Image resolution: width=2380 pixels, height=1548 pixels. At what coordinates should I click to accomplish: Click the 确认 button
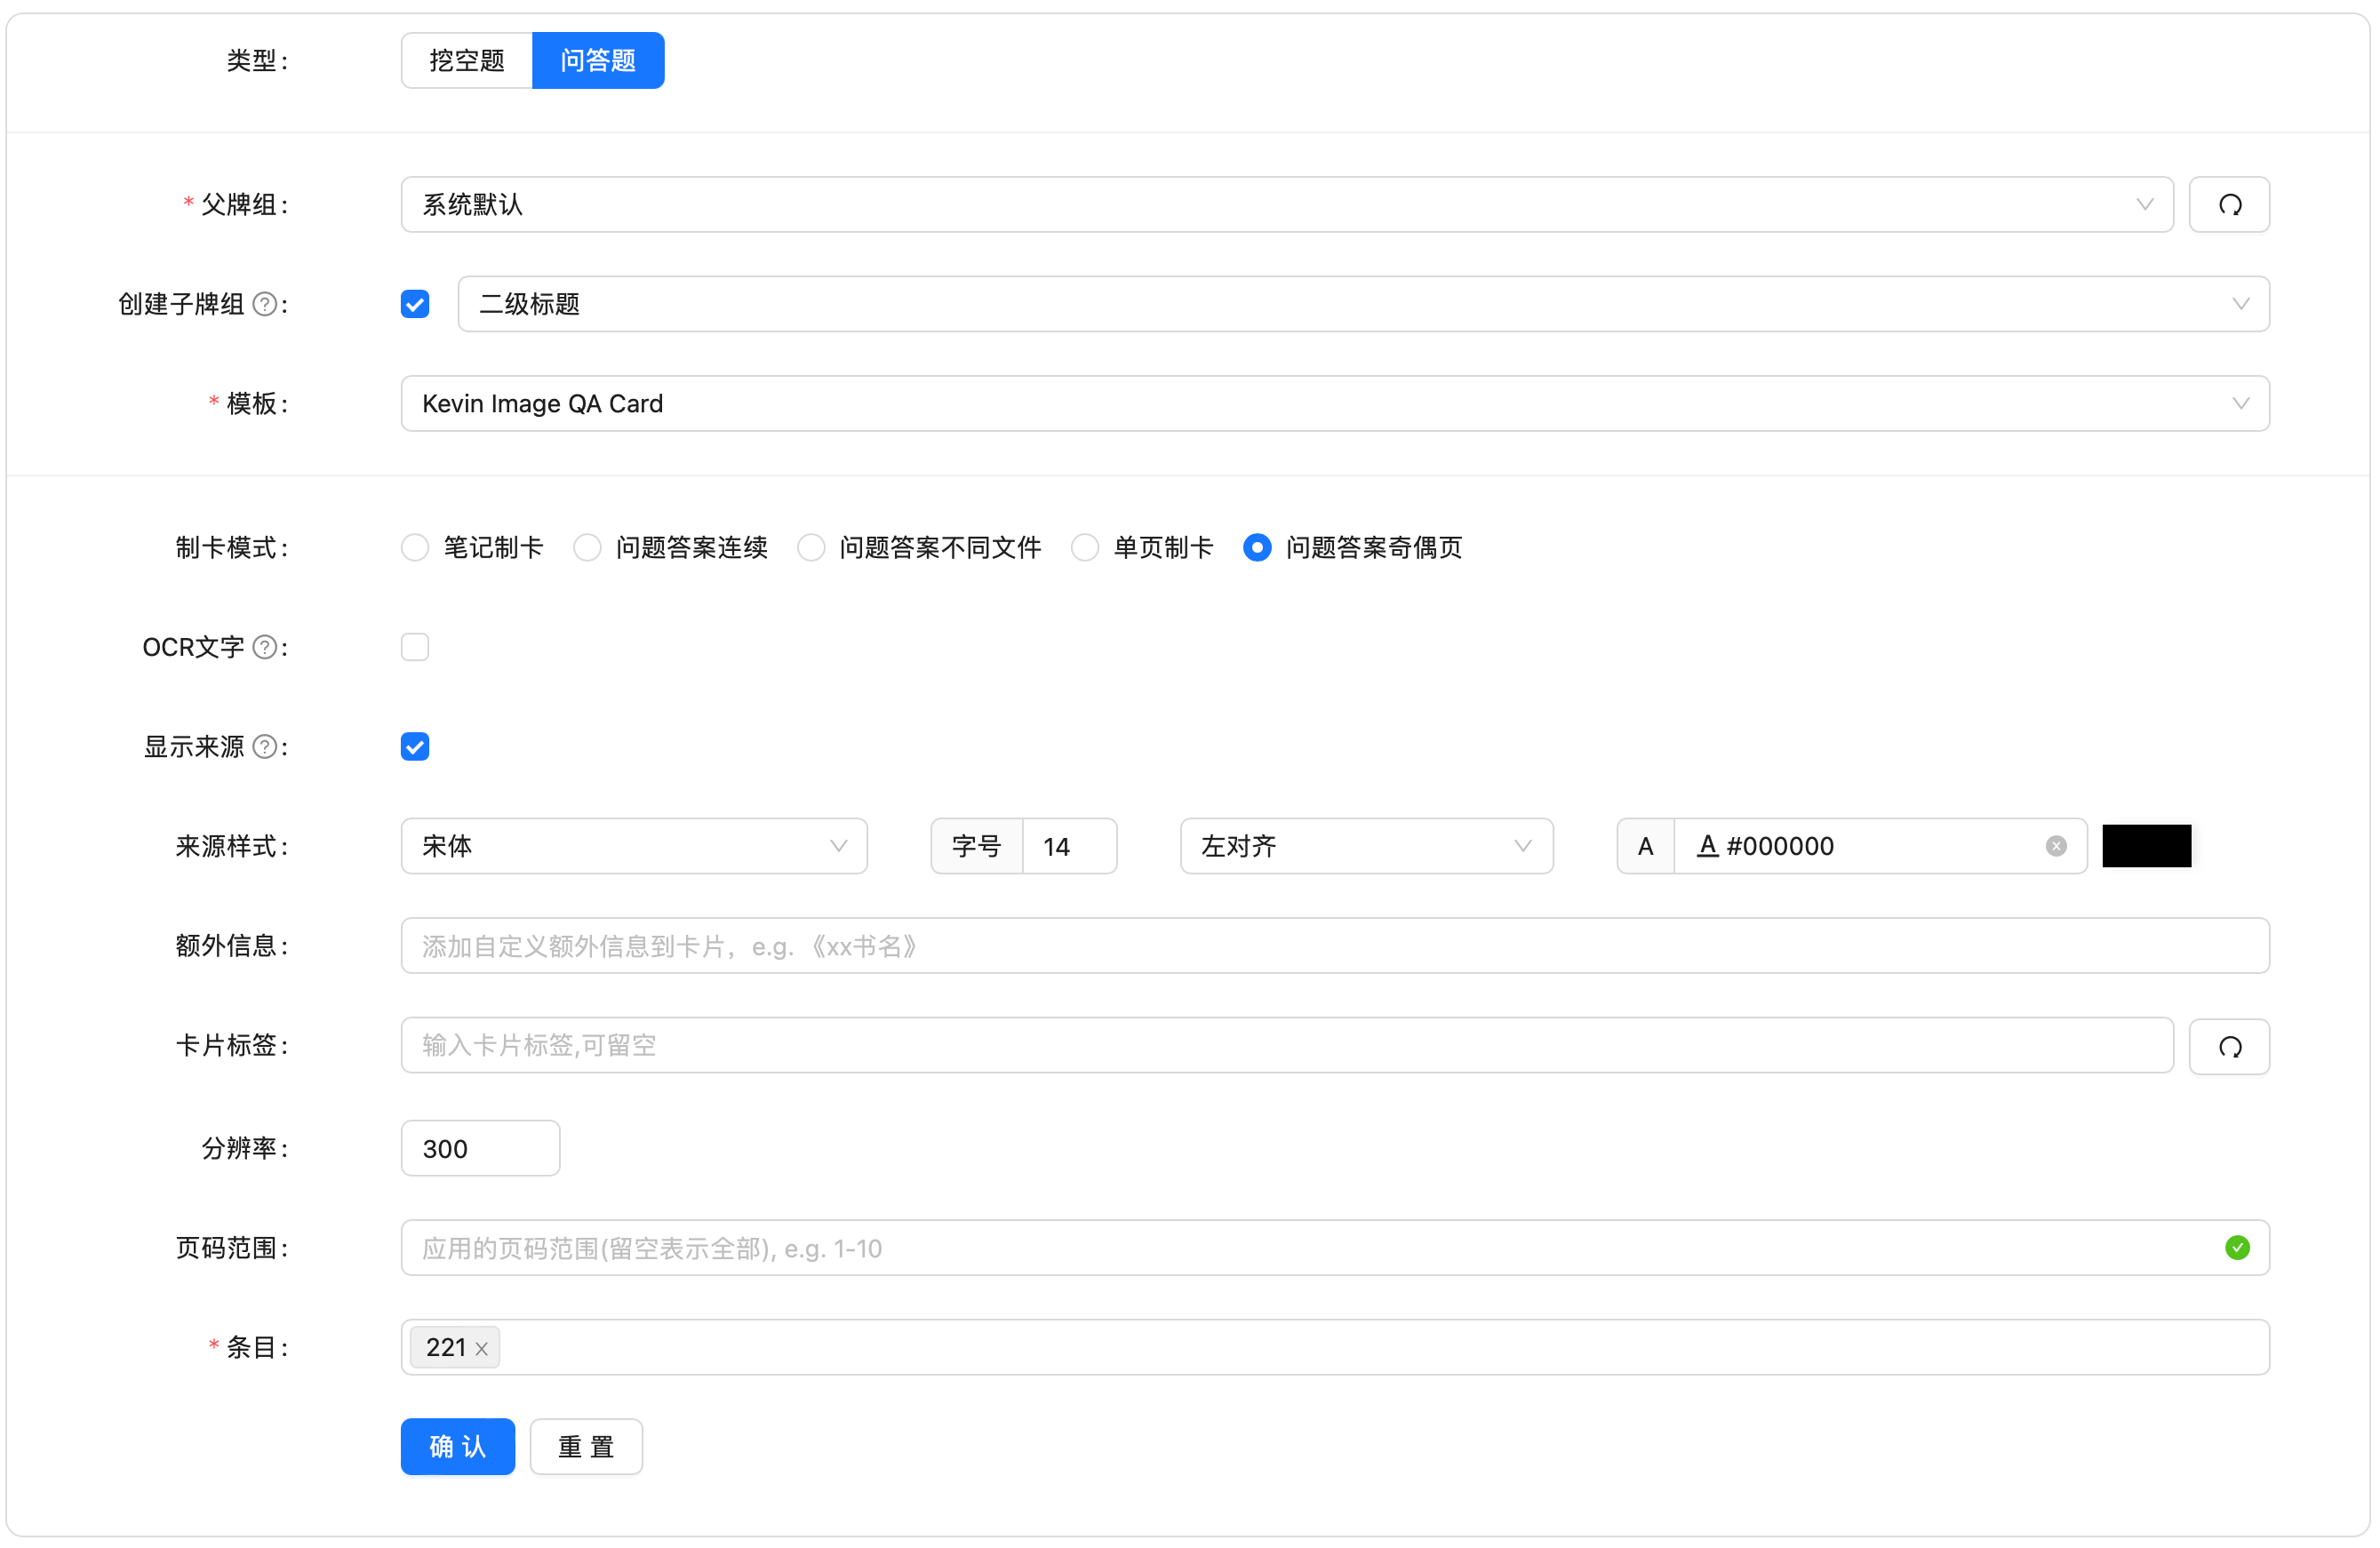457,1446
